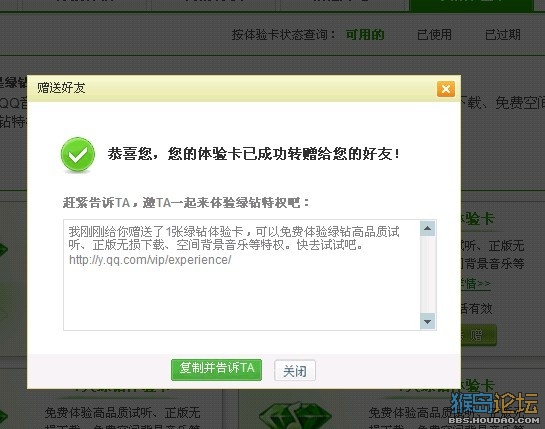Image resolution: width=545 pixels, height=429 pixels.
Task: Select the 可用的 status filter
Action: [x=365, y=34]
